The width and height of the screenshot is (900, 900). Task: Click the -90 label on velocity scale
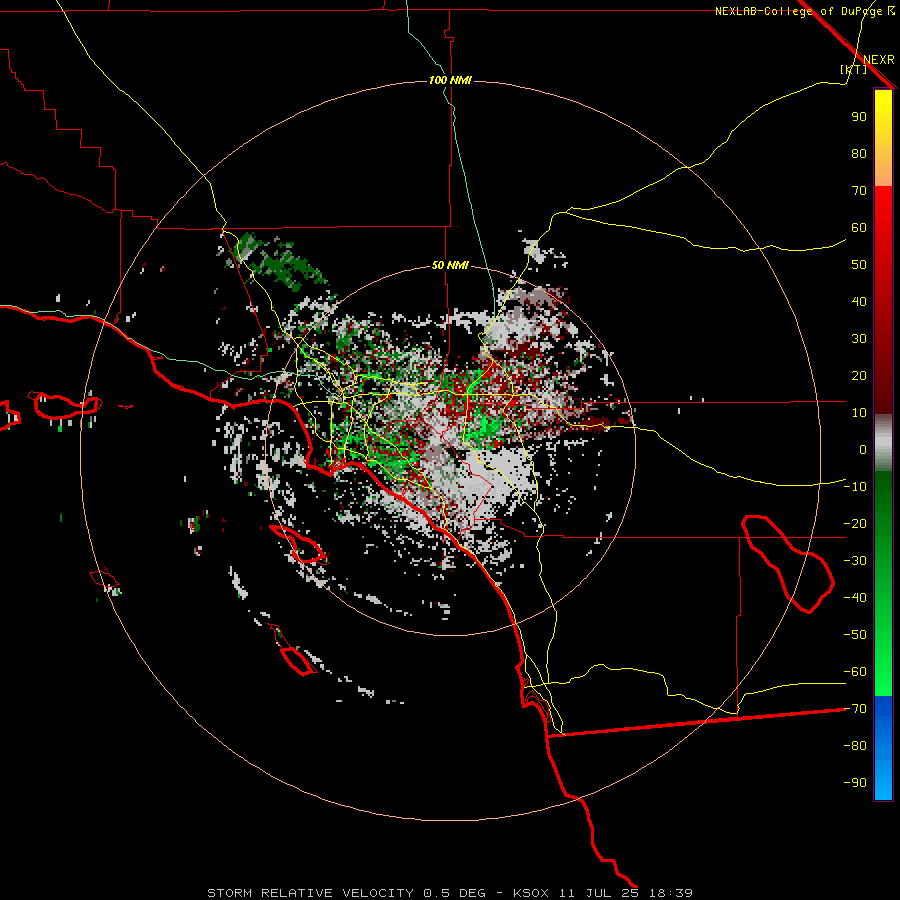click(855, 783)
